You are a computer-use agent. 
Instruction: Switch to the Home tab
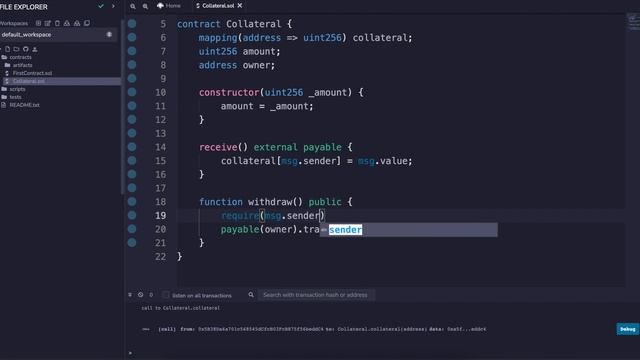coord(169,6)
